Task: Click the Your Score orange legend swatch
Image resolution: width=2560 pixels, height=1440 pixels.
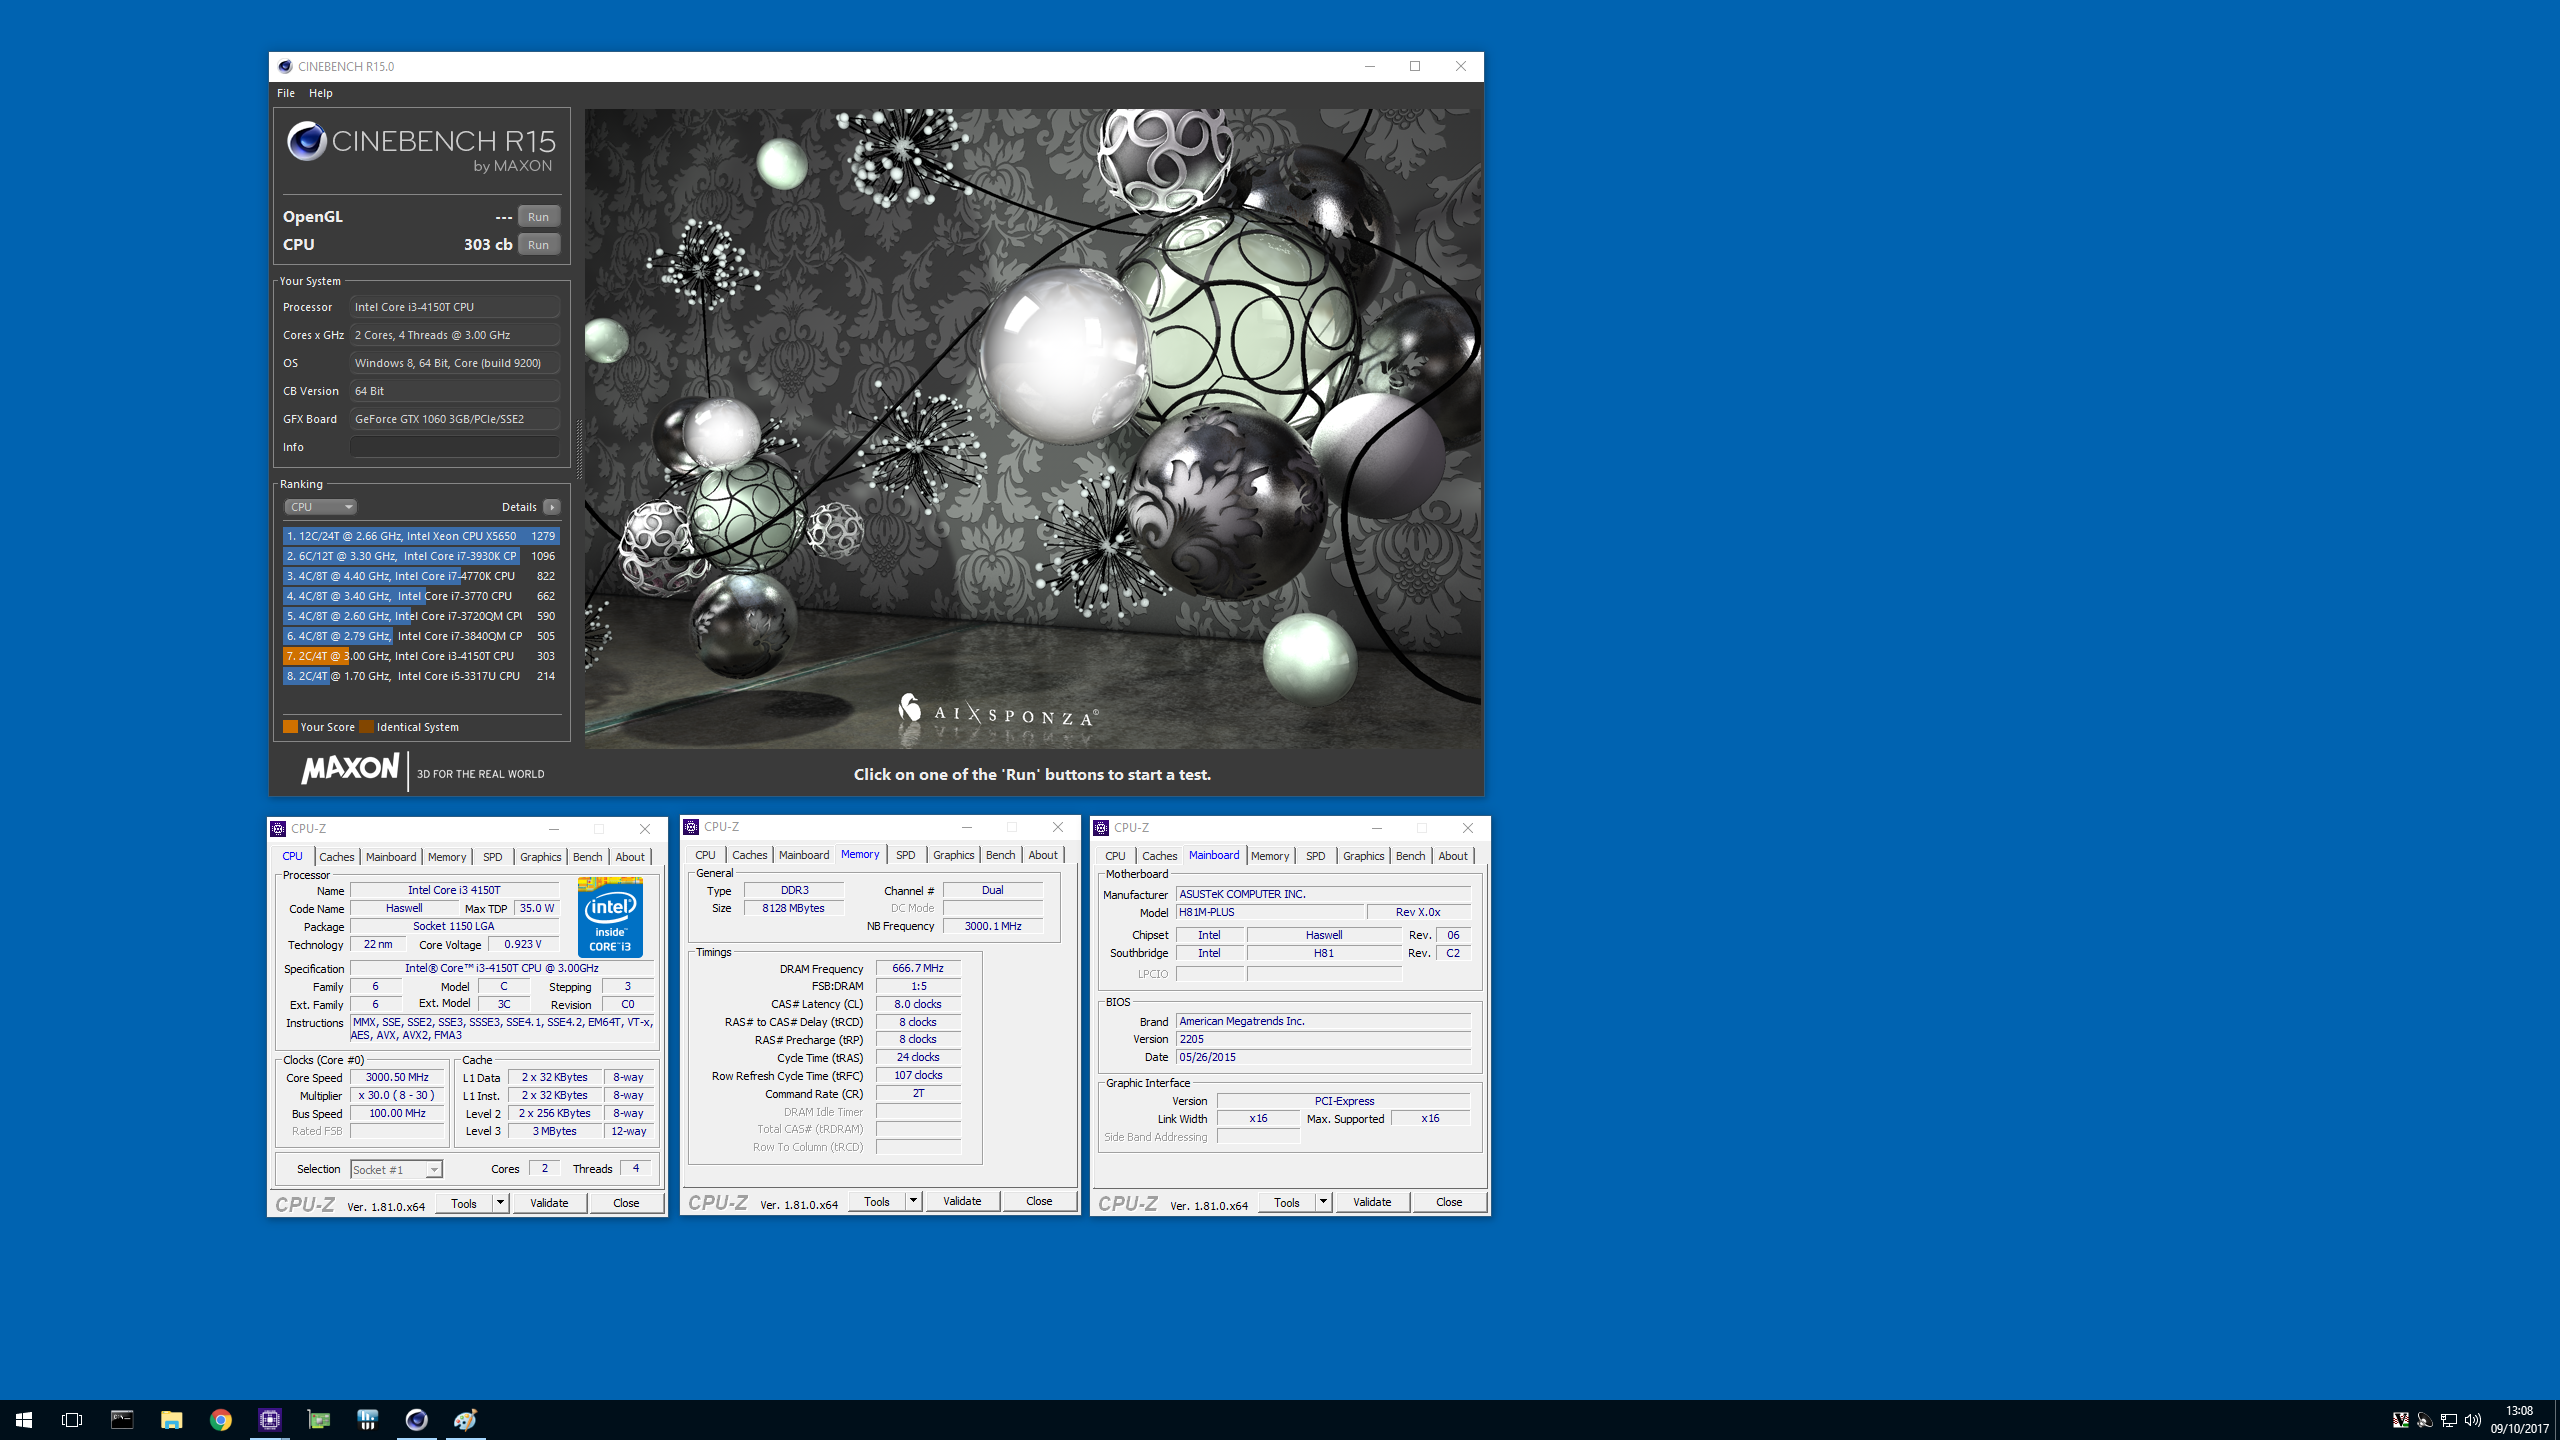Action: pos(290,727)
